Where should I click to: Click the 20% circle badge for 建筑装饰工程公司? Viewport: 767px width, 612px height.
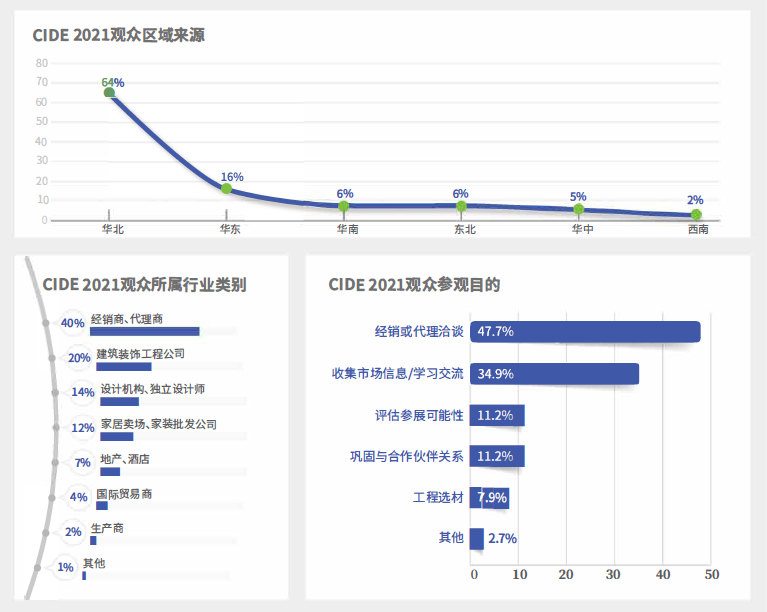(79, 358)
